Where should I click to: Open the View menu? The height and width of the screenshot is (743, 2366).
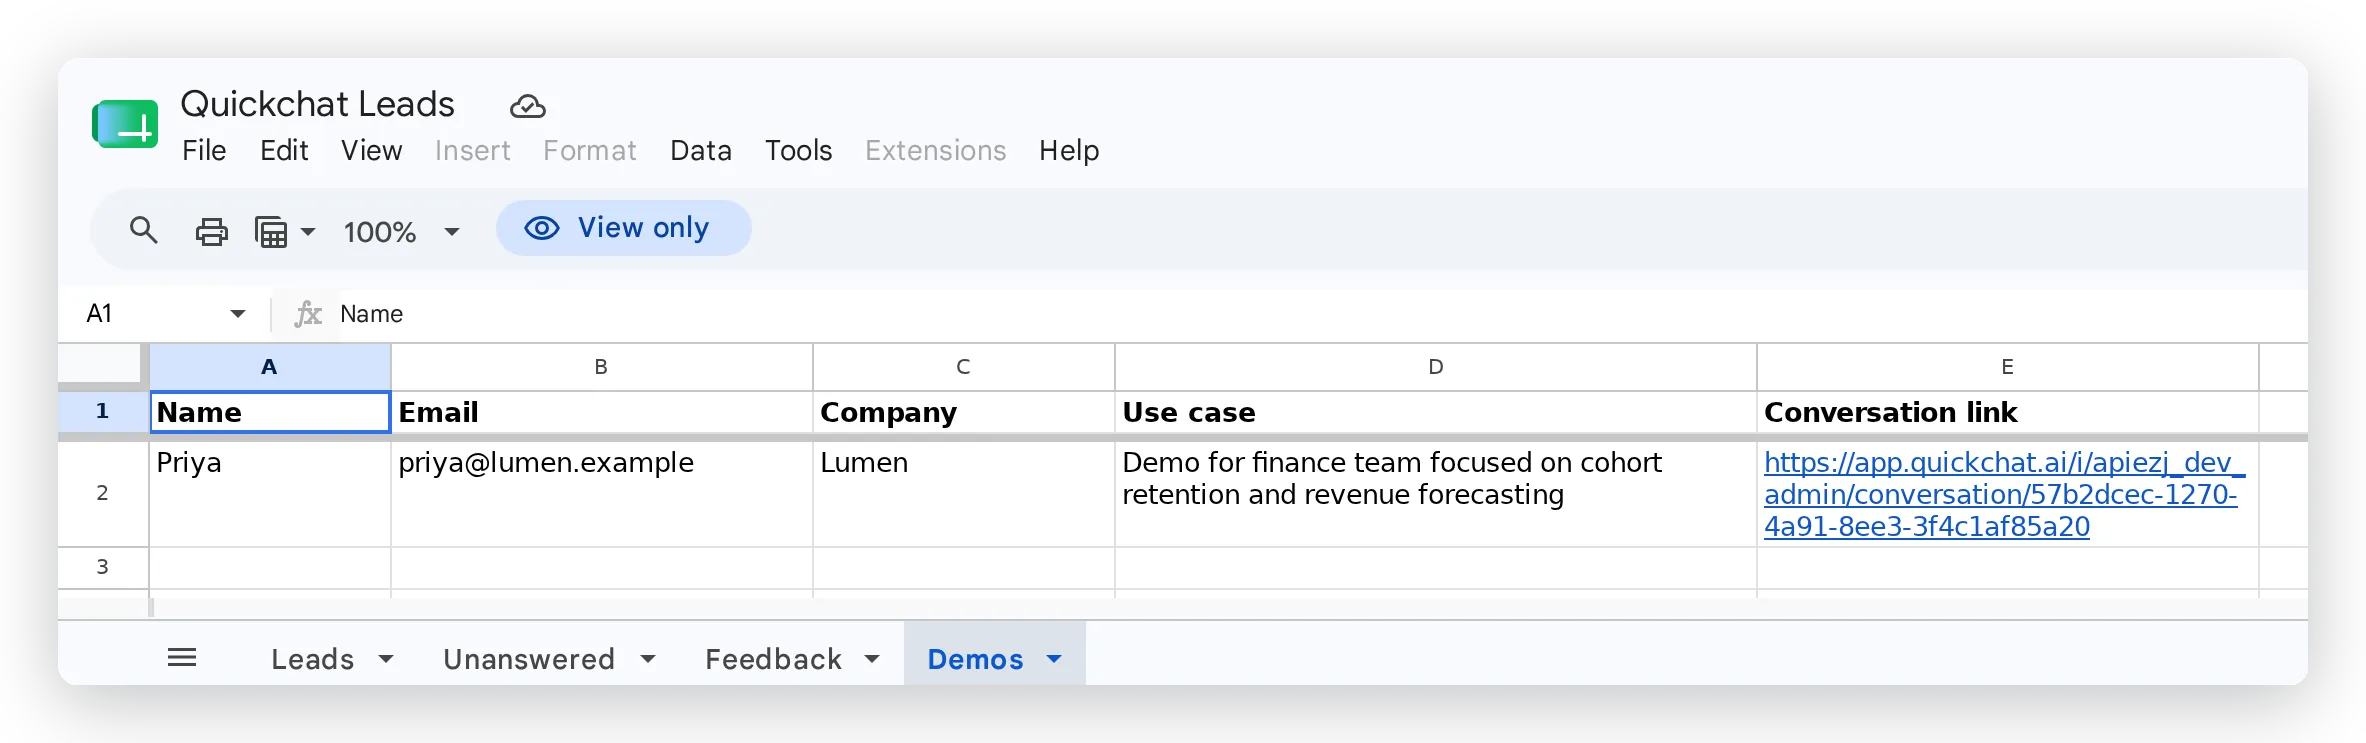pos(371,151)
